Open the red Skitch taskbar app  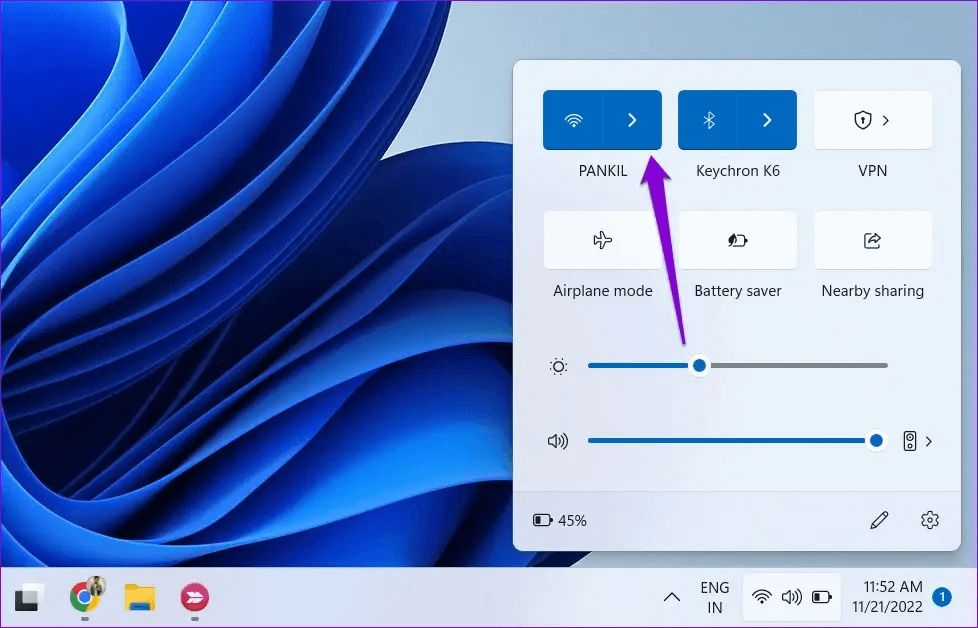tap(195, 597)
